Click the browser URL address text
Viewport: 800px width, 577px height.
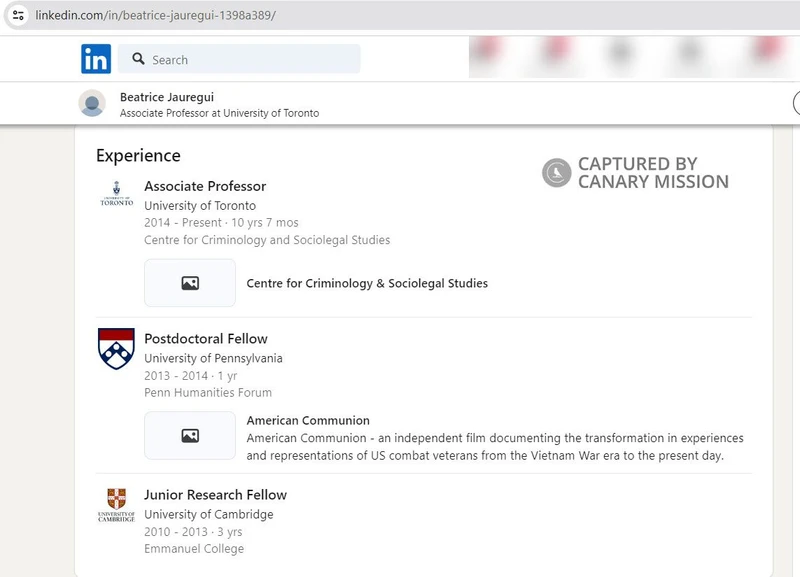(x=156, y=15)
